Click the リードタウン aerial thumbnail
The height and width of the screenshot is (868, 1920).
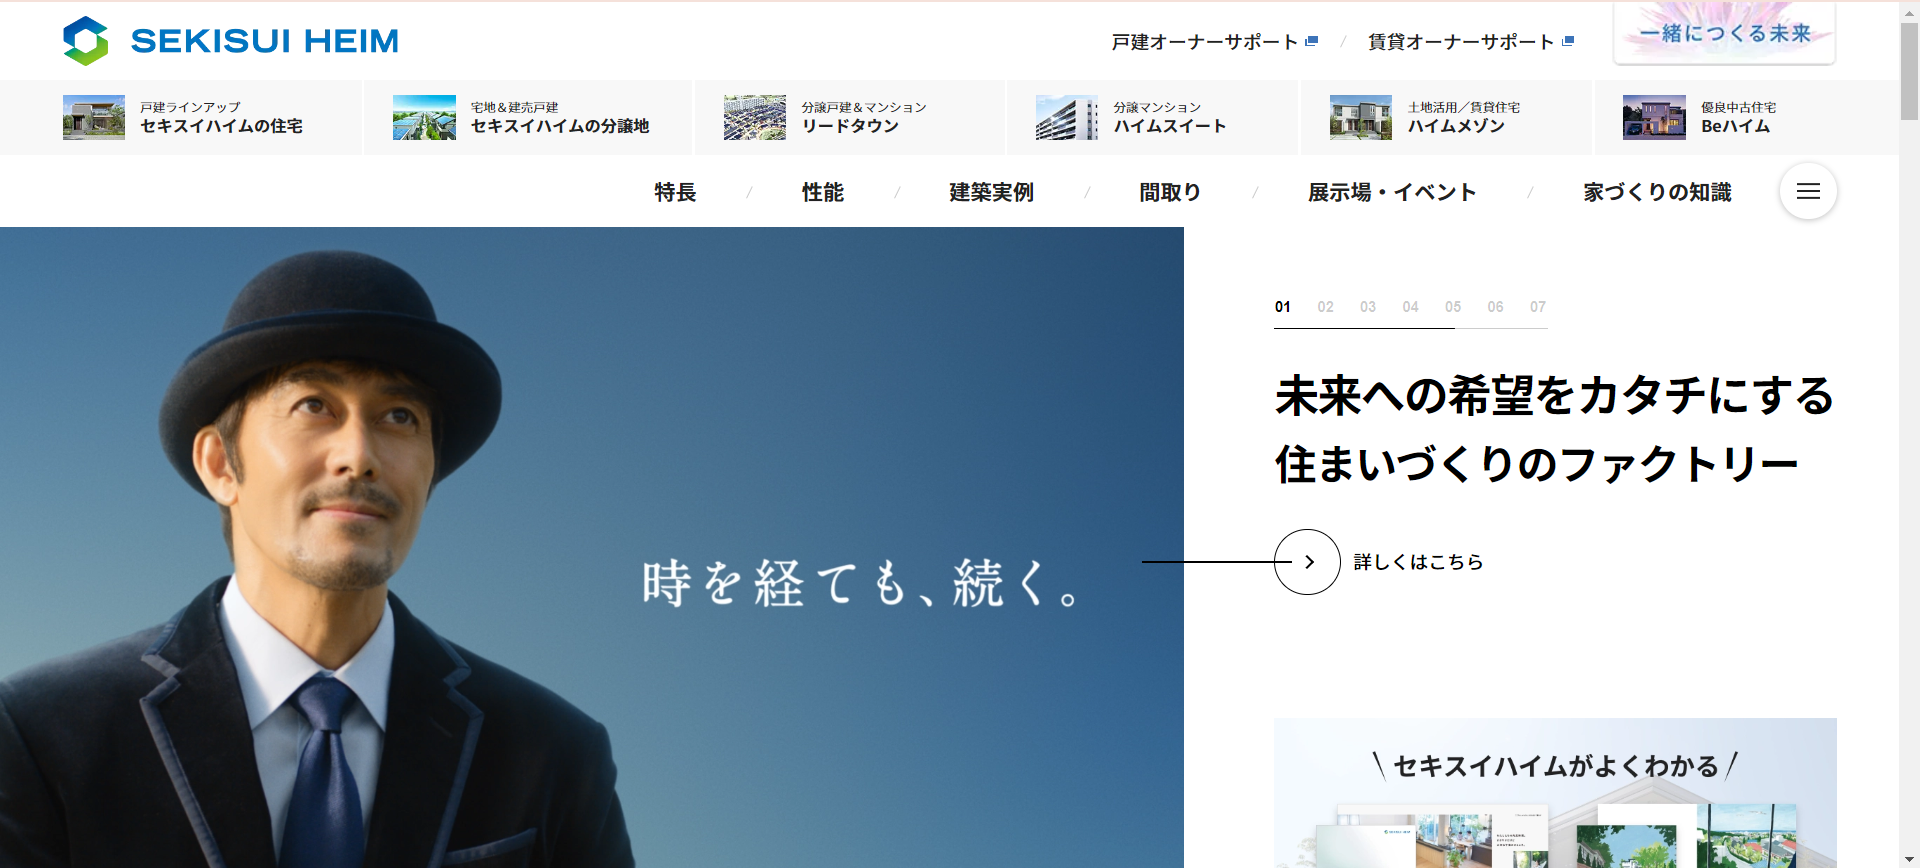(x=755, y=118)
